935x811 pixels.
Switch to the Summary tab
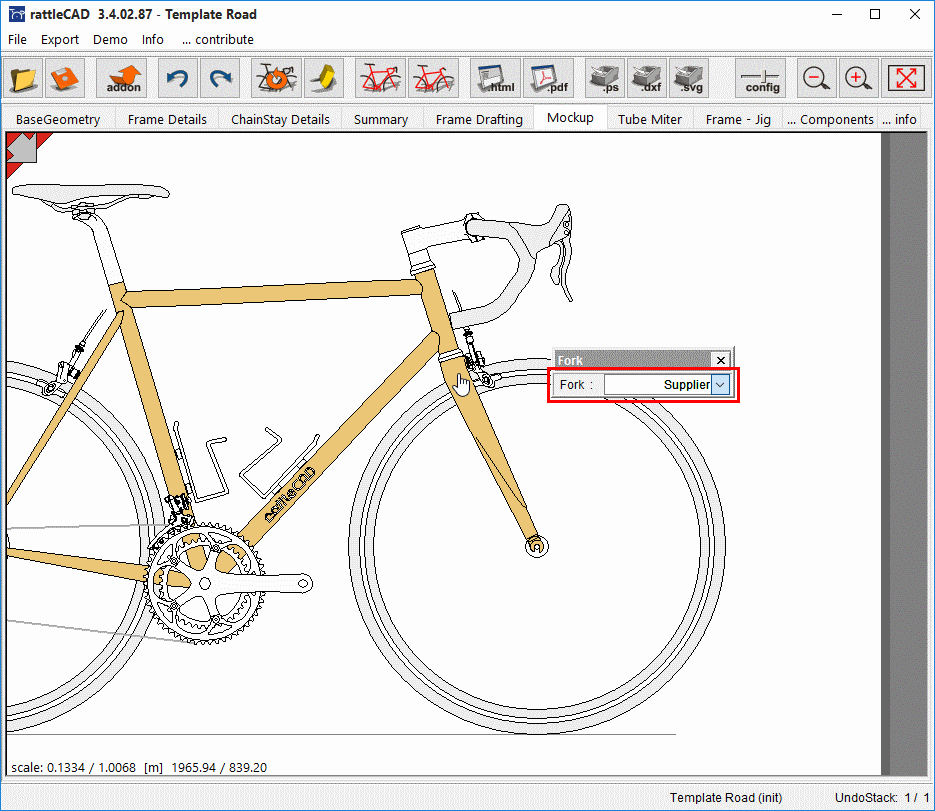coord(381,119)
